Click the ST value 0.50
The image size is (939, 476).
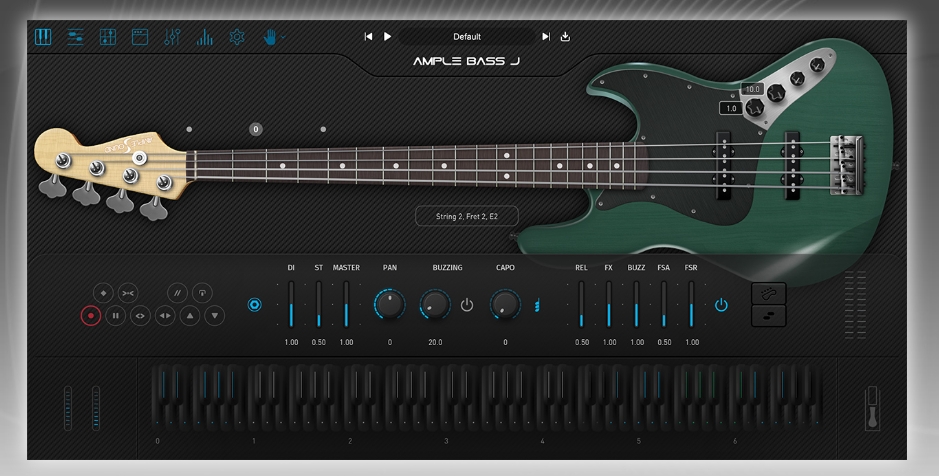pyautogui.click(x=319, y=342)
